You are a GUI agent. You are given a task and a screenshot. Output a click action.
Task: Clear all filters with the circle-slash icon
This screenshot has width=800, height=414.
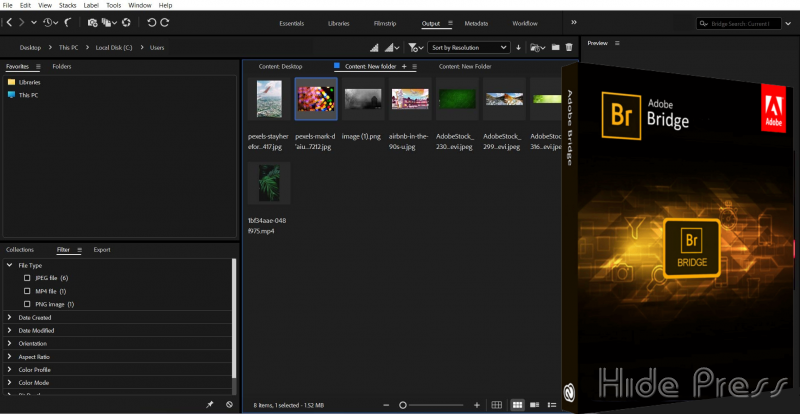(229, 404)
